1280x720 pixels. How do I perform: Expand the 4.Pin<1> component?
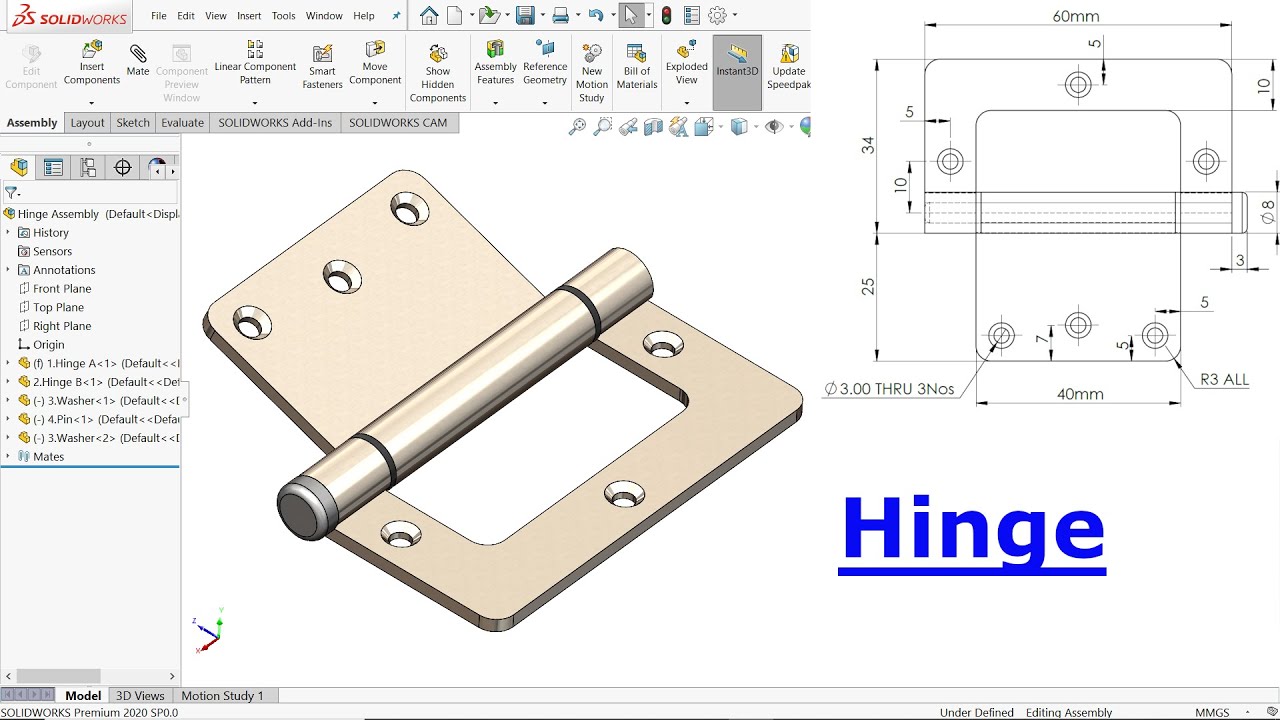8,419
